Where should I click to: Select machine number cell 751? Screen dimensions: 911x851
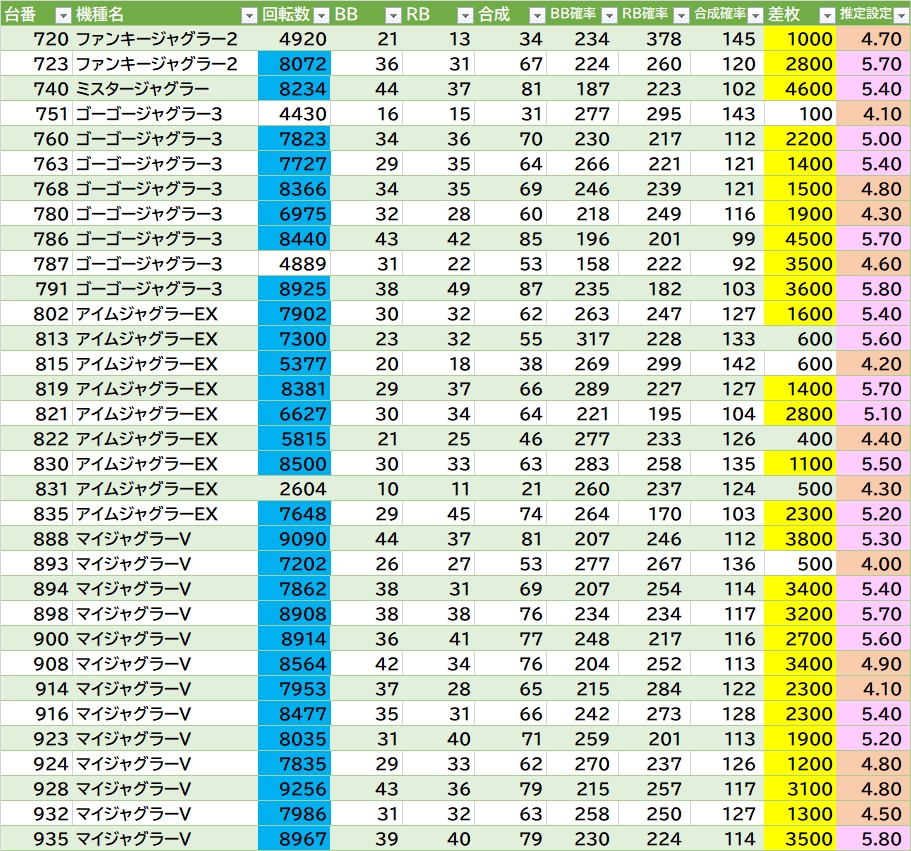36,114
